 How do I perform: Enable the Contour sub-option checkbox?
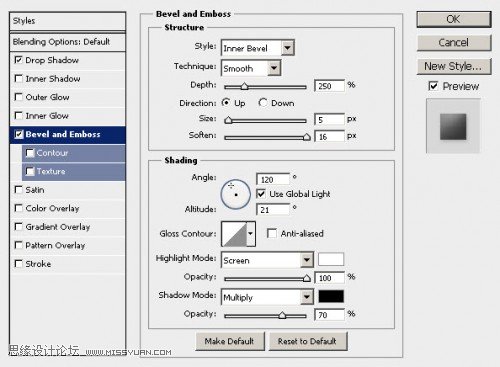[30, 153]
